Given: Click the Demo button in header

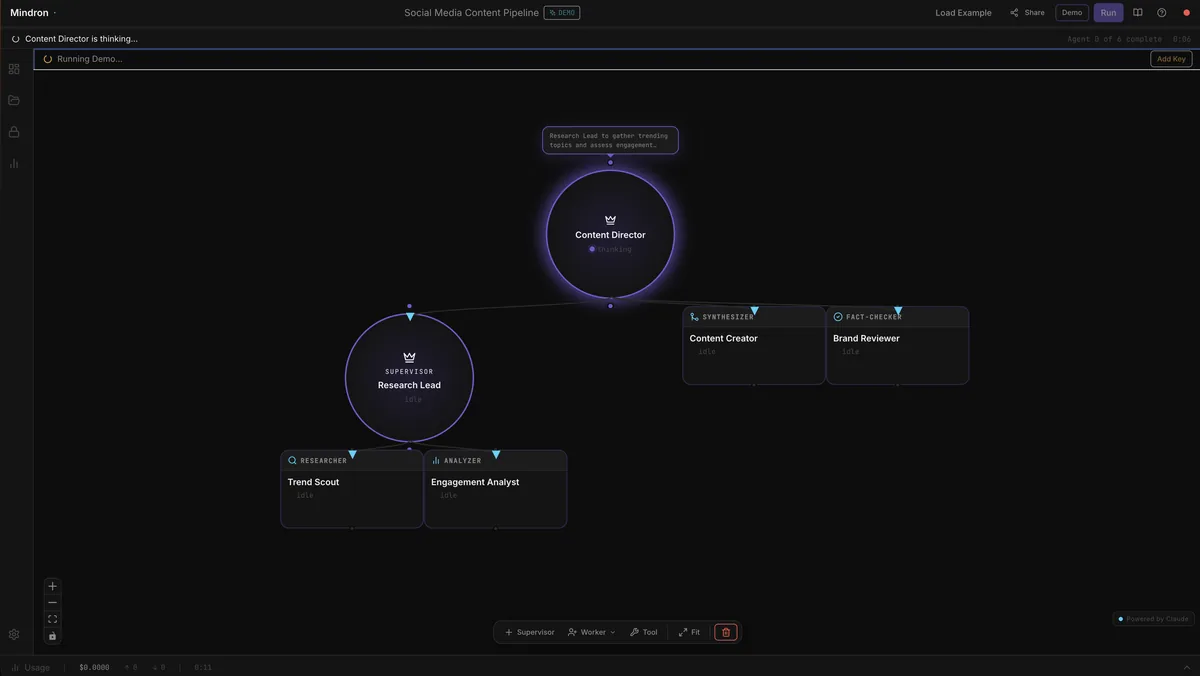Looking at the screenshot, I should click(1072, 13).
